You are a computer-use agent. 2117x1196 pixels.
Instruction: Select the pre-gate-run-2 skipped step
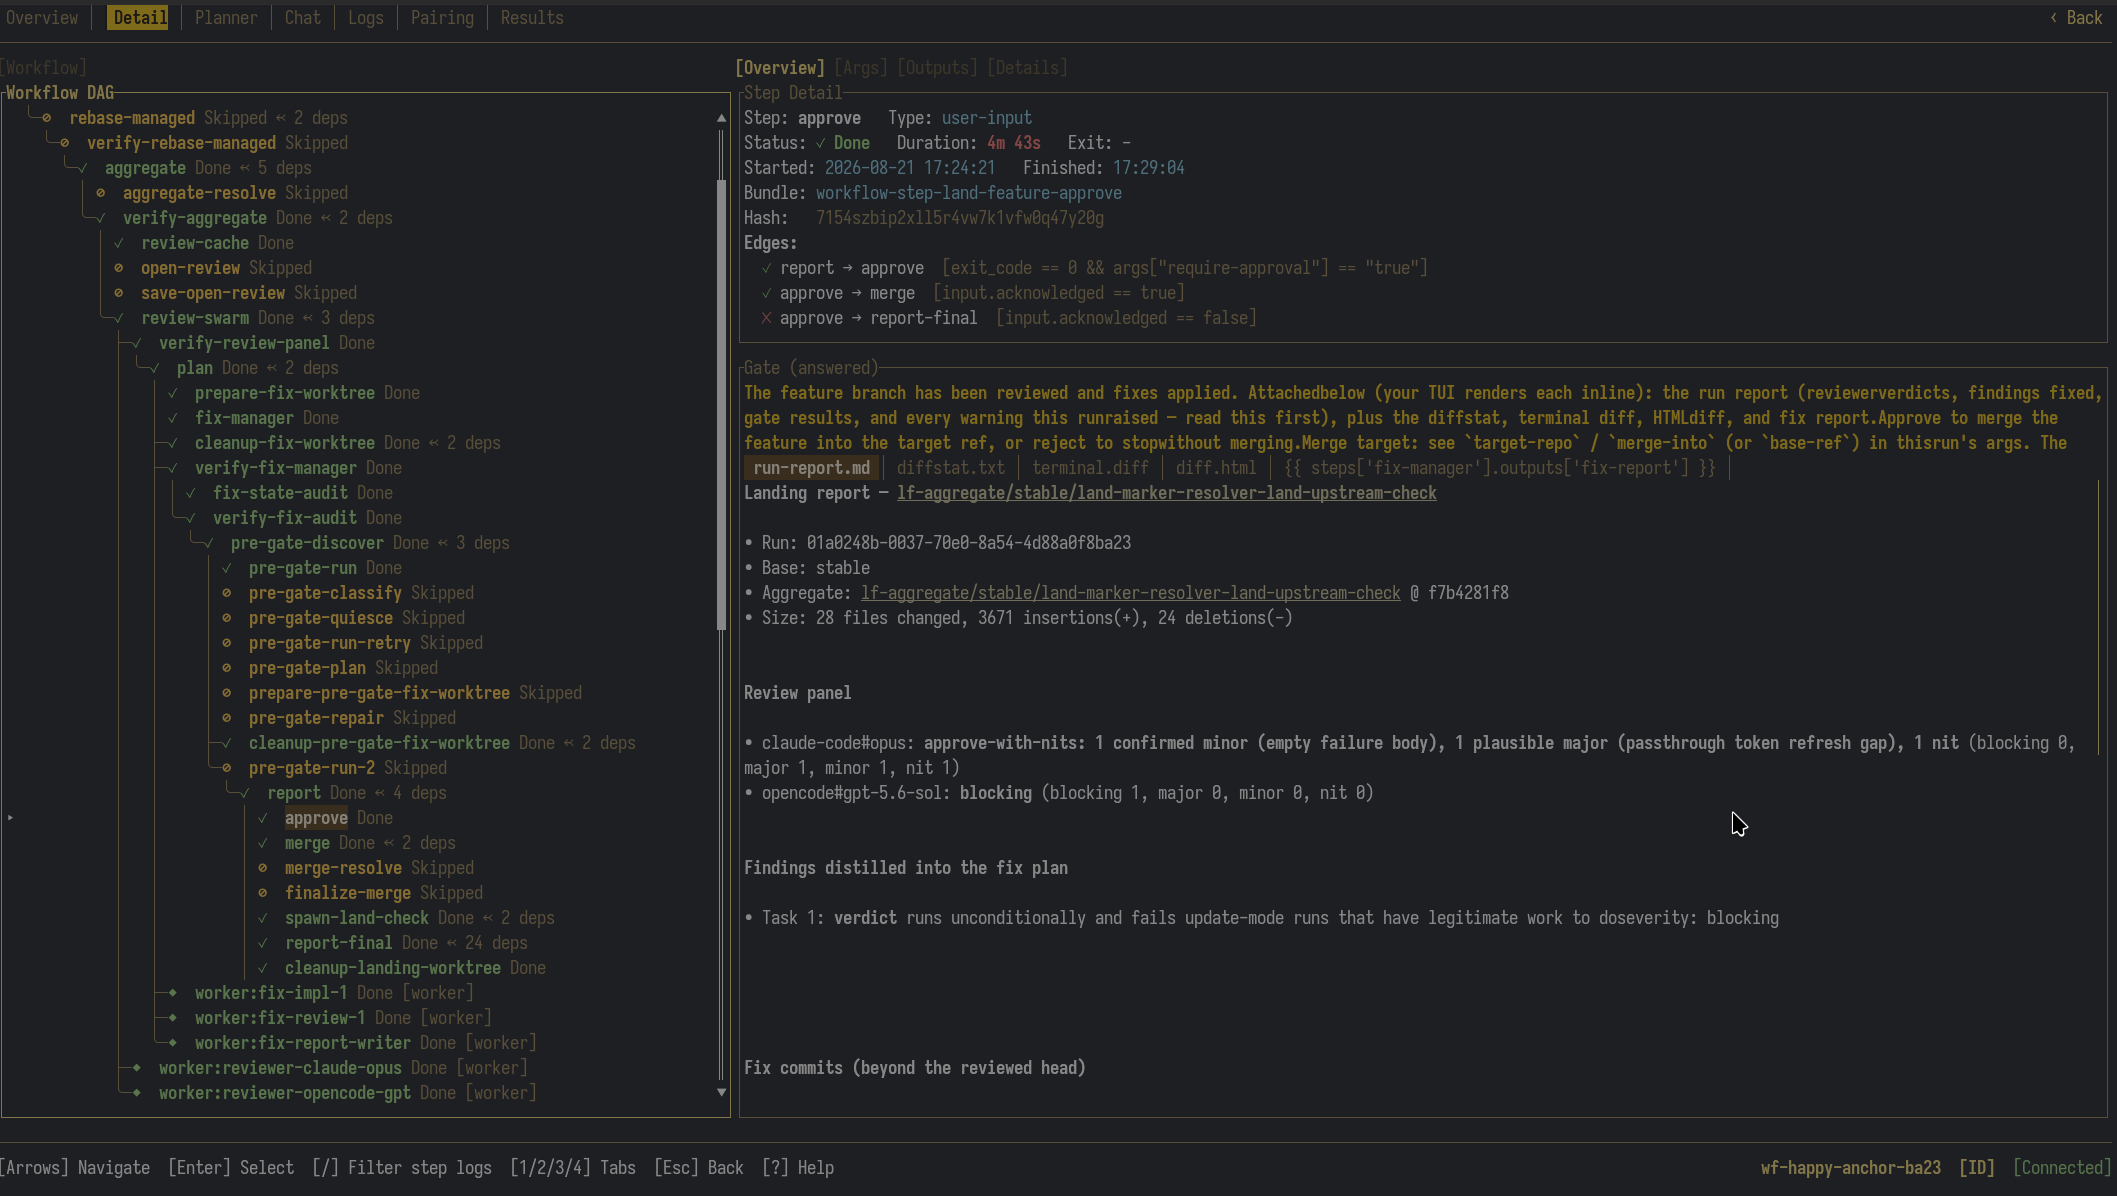312,768
